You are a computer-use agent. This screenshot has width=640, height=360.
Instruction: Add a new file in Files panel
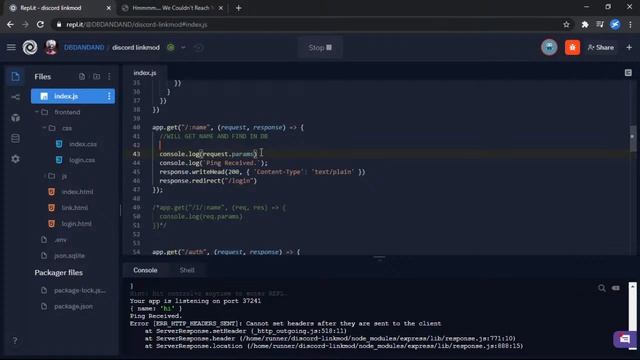click(82, 76)
